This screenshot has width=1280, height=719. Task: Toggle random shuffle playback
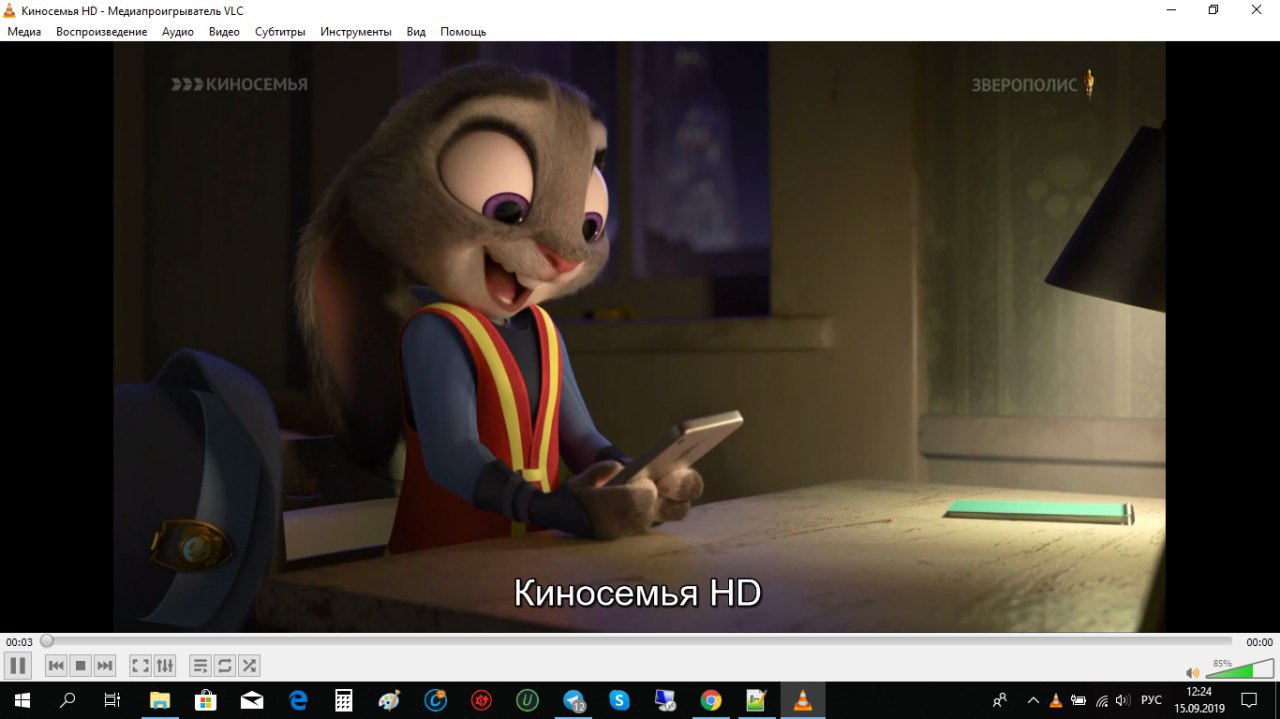[x=249, y=665]
